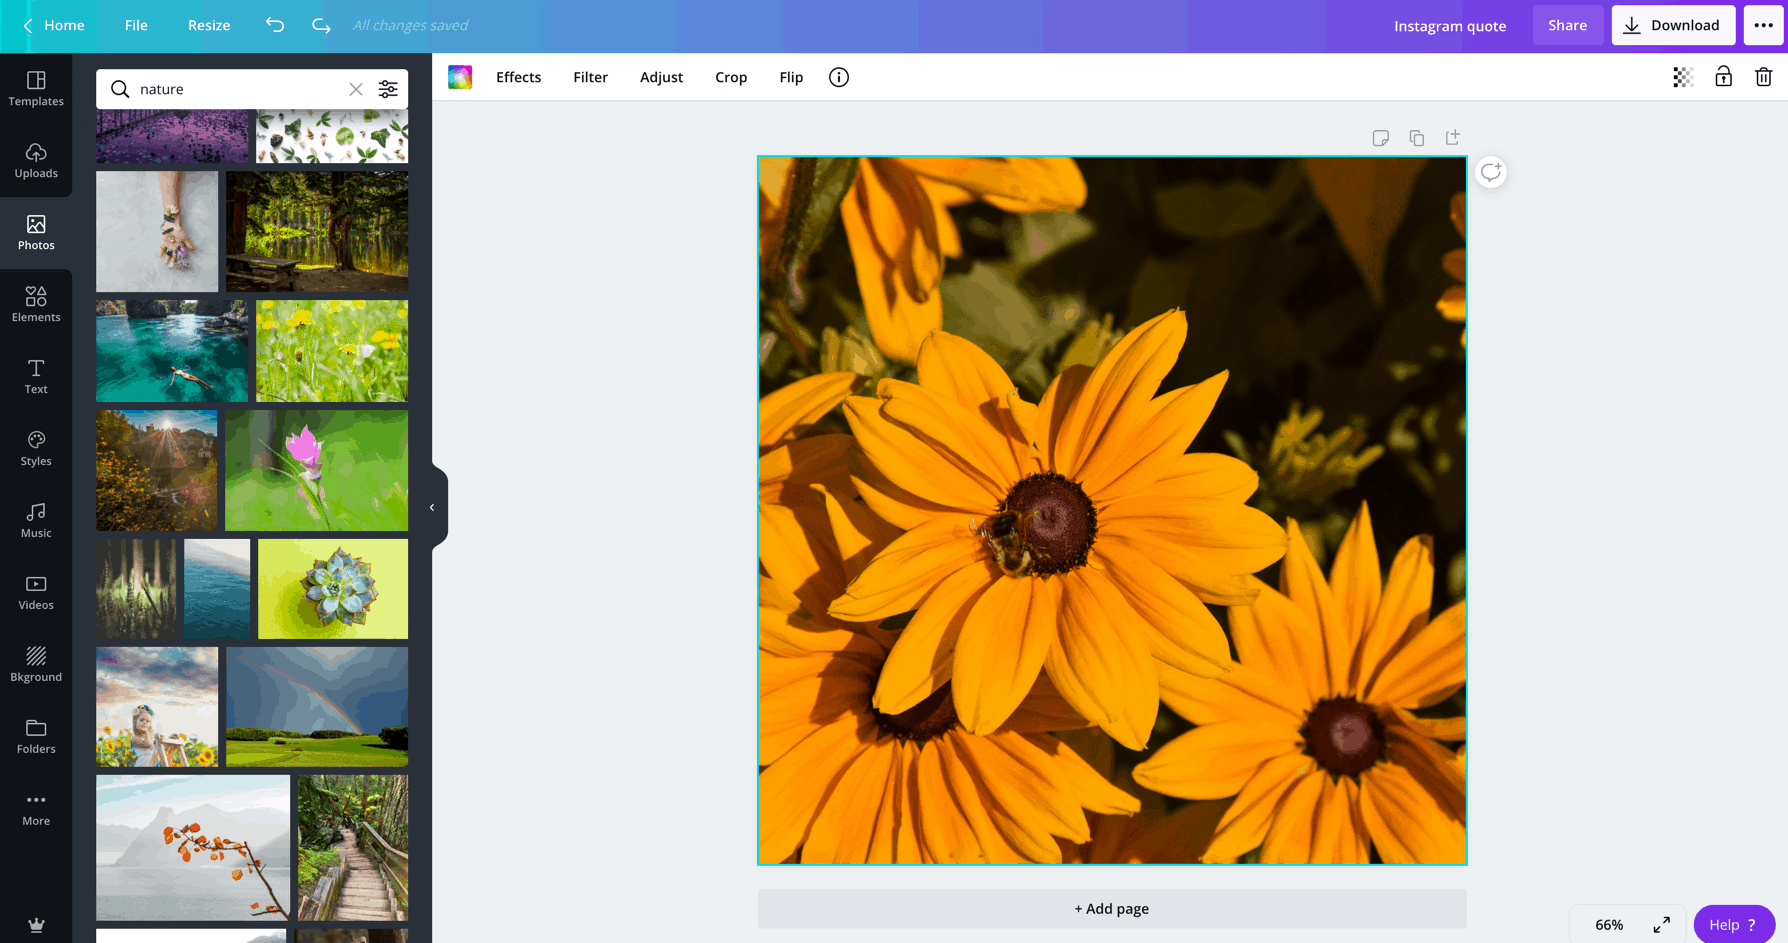This screenshot has width=1788, height=943.
Task: Open the Flip options
Action: [x=791, y=77]
